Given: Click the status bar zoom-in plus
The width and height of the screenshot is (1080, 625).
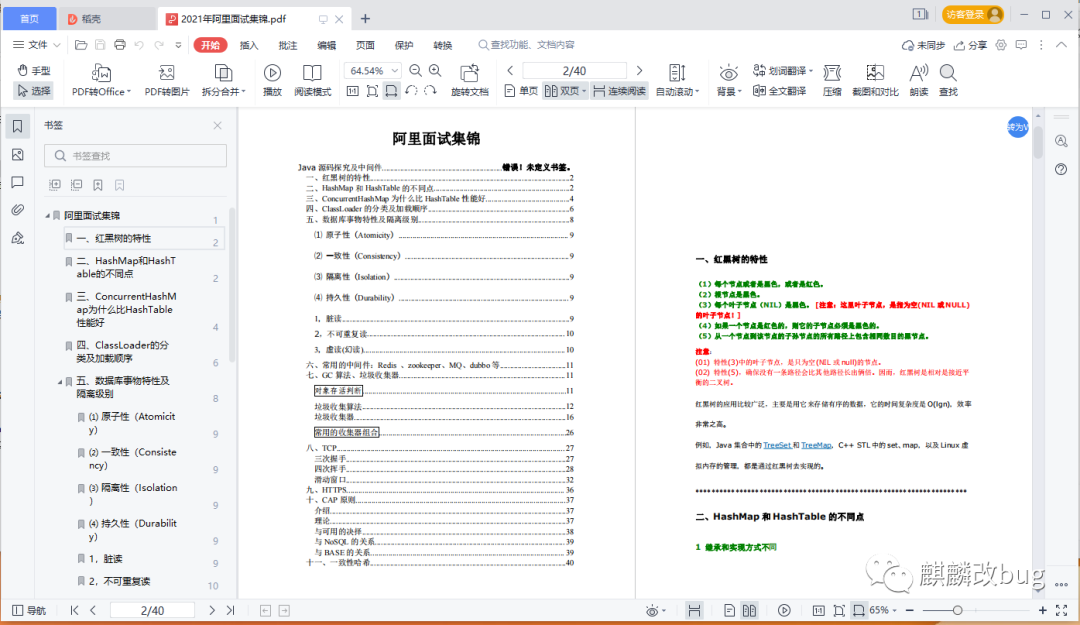Looking at the screenshot, I should pos(1042,611).
